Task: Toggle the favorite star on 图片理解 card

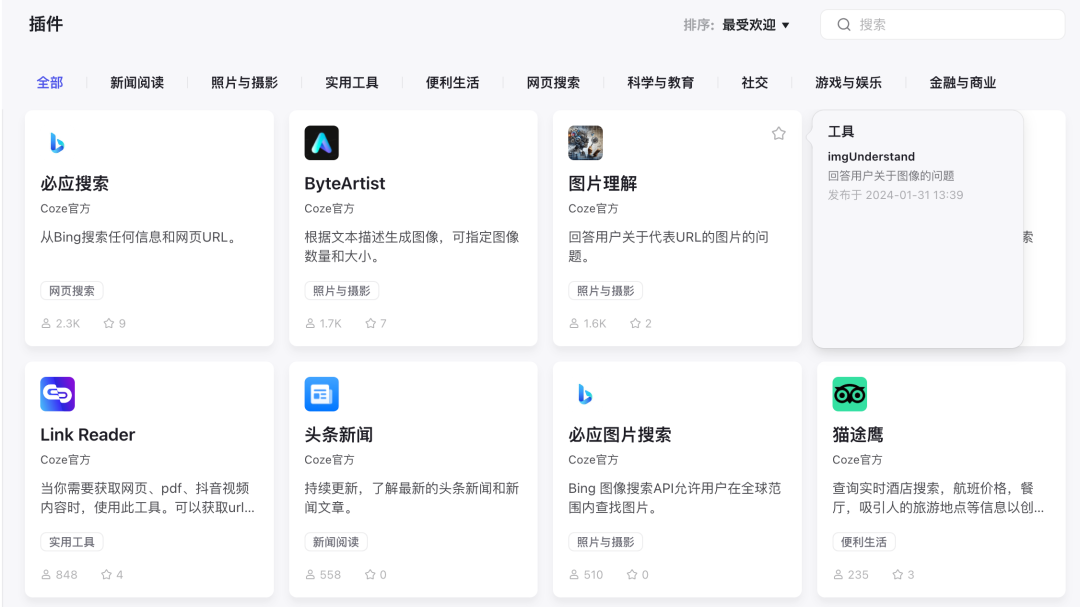Action: pyautogui.click(x=778, y=132)
